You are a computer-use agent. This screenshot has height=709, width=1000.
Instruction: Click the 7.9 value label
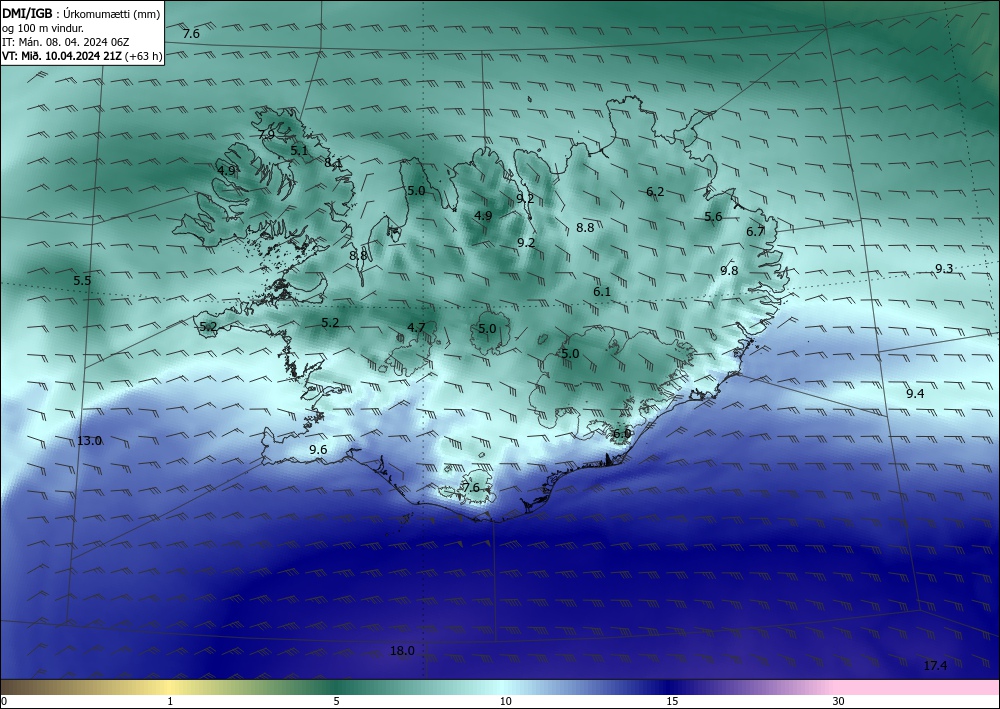click(267, 135)
